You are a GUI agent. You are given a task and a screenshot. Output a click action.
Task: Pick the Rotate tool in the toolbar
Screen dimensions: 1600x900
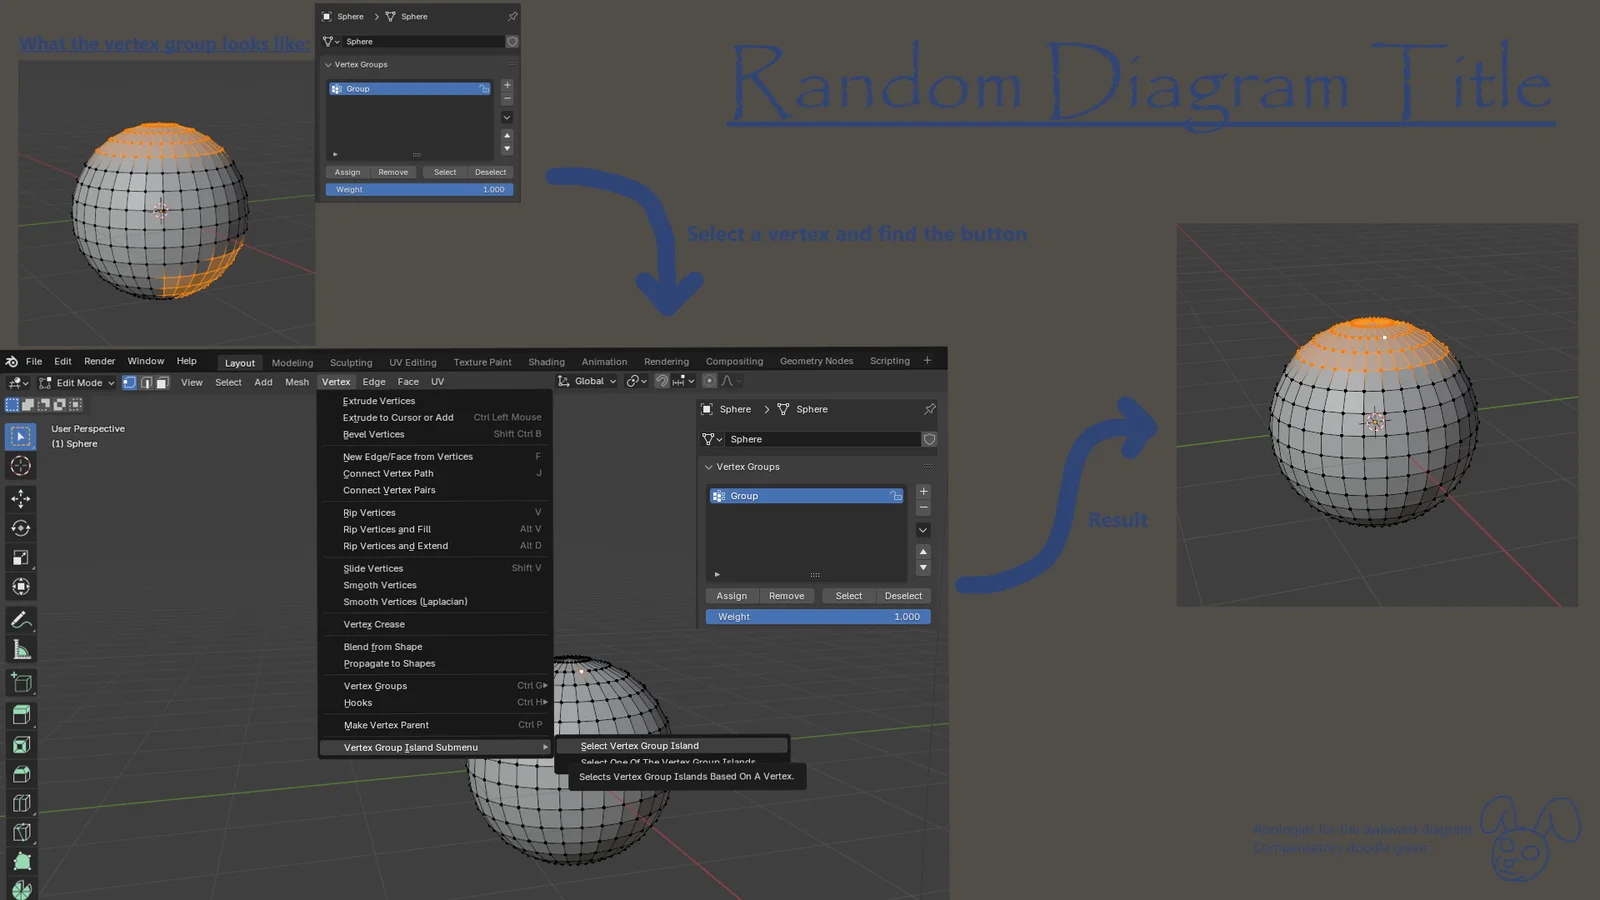click(20, 528)
